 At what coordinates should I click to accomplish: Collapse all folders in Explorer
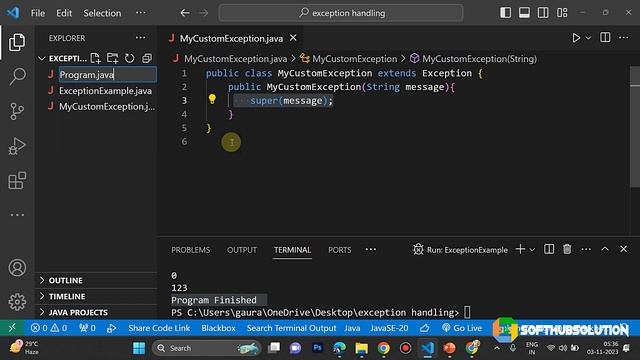(147, 58)
